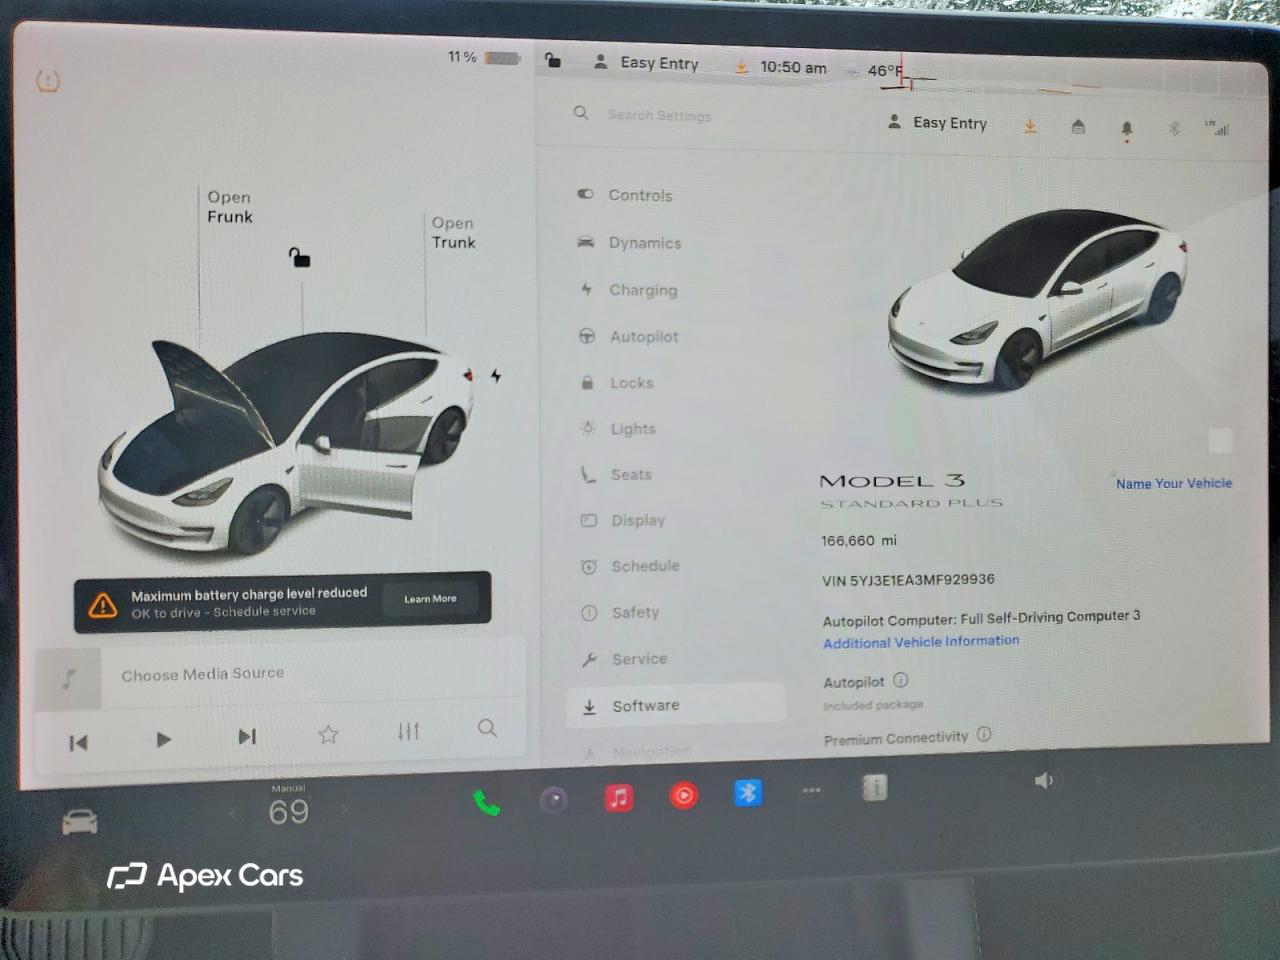Open the Bluetooth app in dock
The height and width of the screenshot is (960, 1280).
(x=748, y=793)
